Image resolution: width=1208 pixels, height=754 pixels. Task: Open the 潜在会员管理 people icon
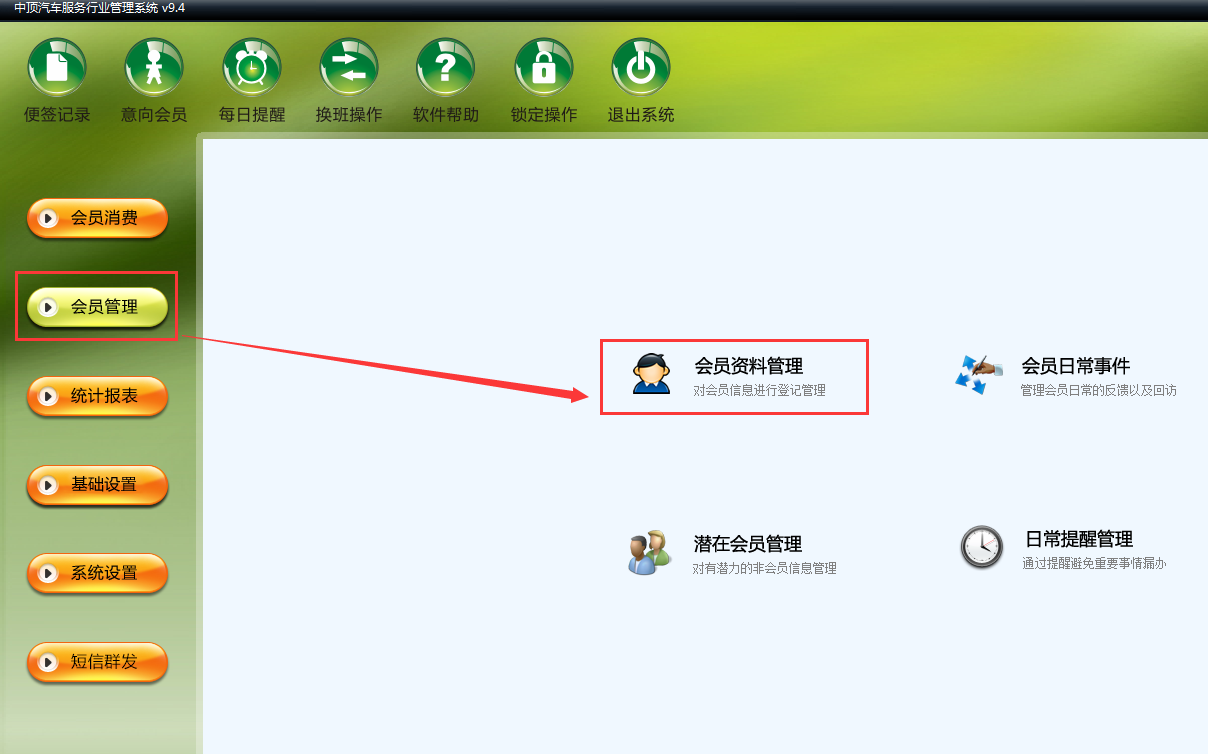point(650,552)
